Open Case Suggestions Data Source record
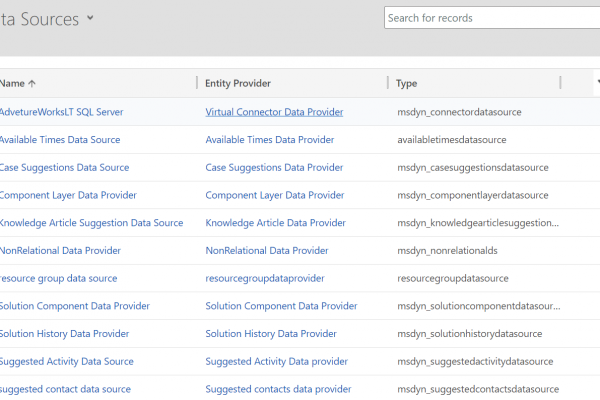This screenshot has height=400, width=600. (x=64, y=168)
